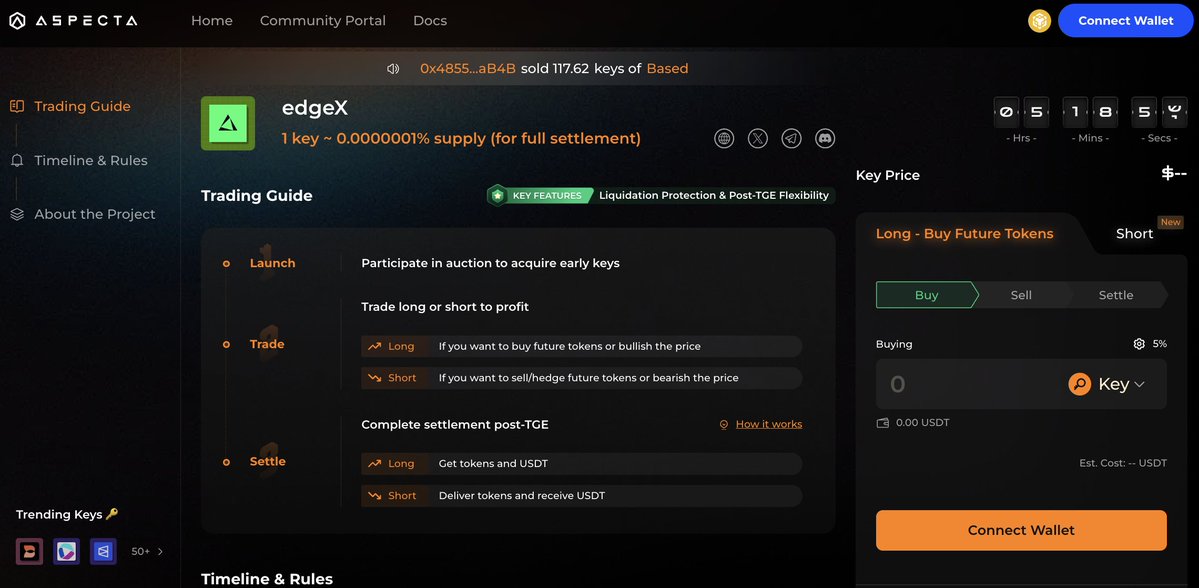
Task: Select the Settle step tab
Action: (1116, 295)
